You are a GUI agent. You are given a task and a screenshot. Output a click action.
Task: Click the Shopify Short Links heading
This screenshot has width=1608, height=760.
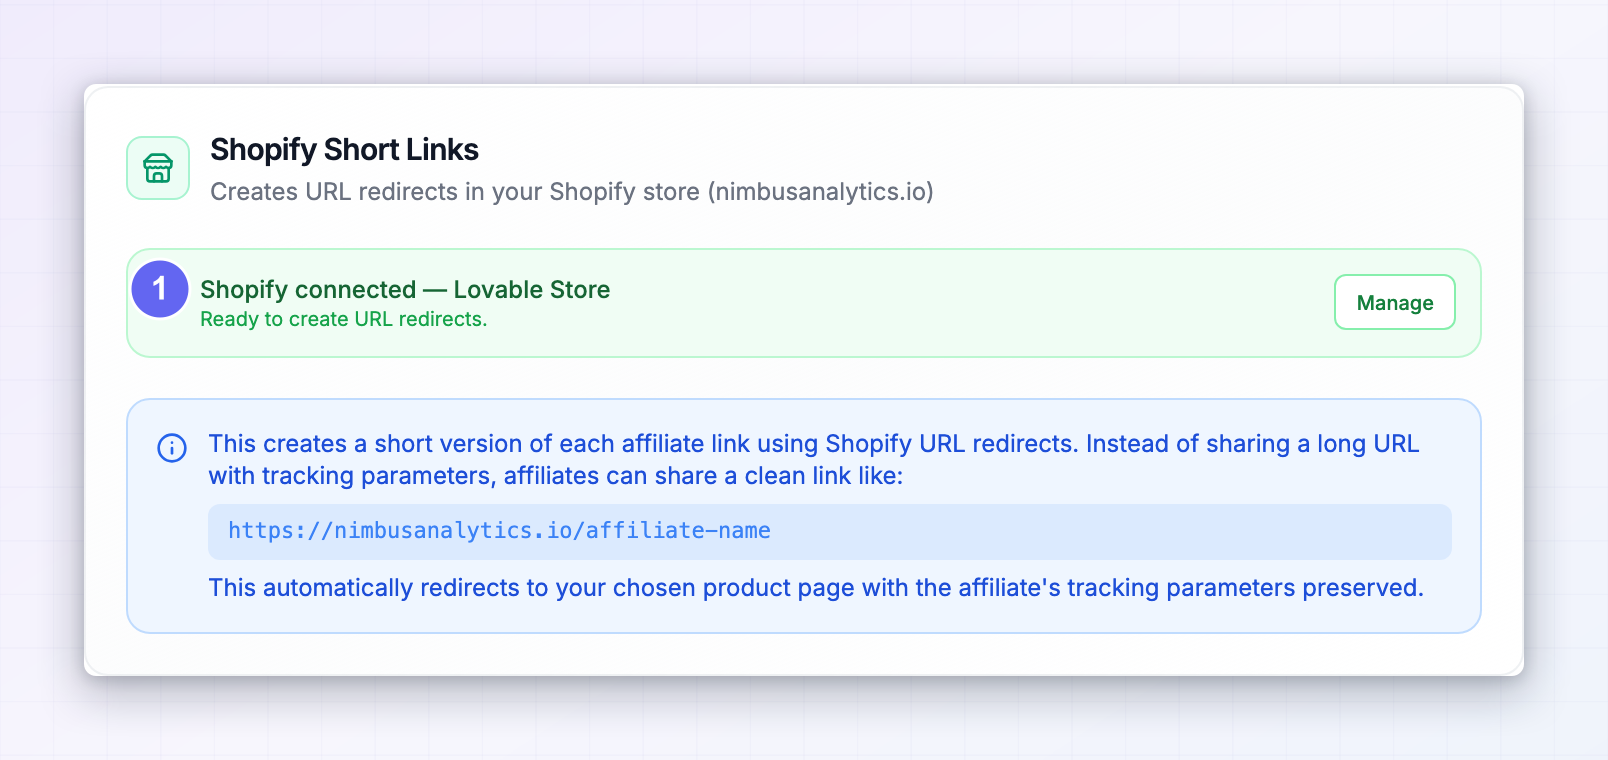344,150
